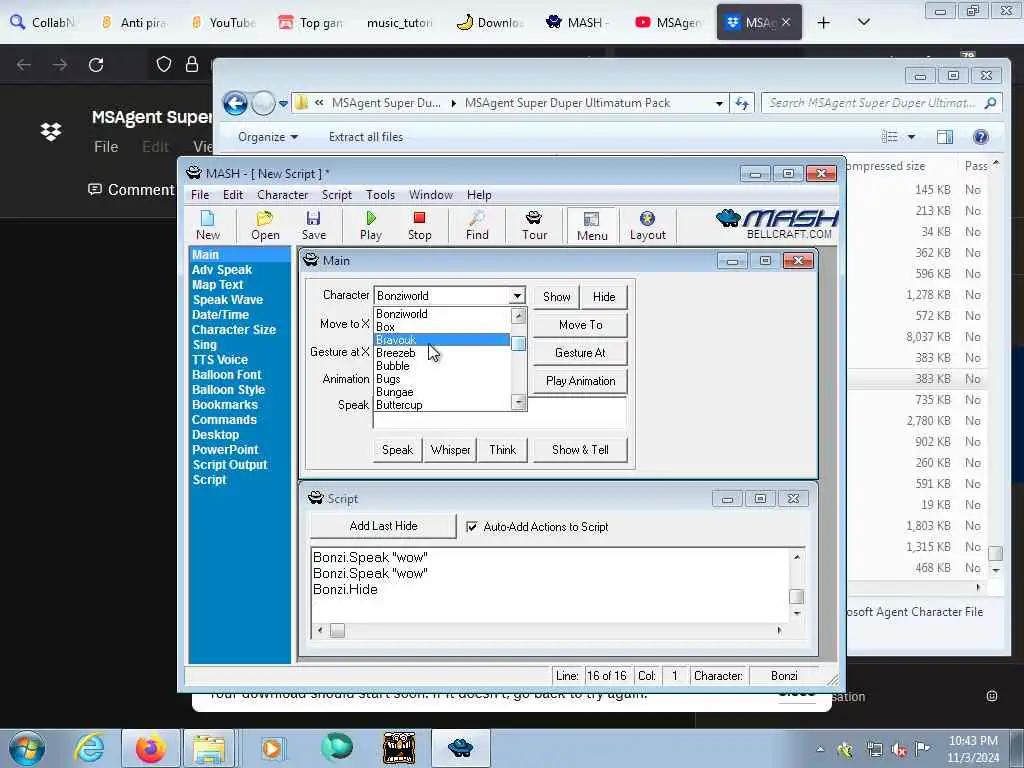Click the Layout toolbar icon

click(x=647, y=225)
